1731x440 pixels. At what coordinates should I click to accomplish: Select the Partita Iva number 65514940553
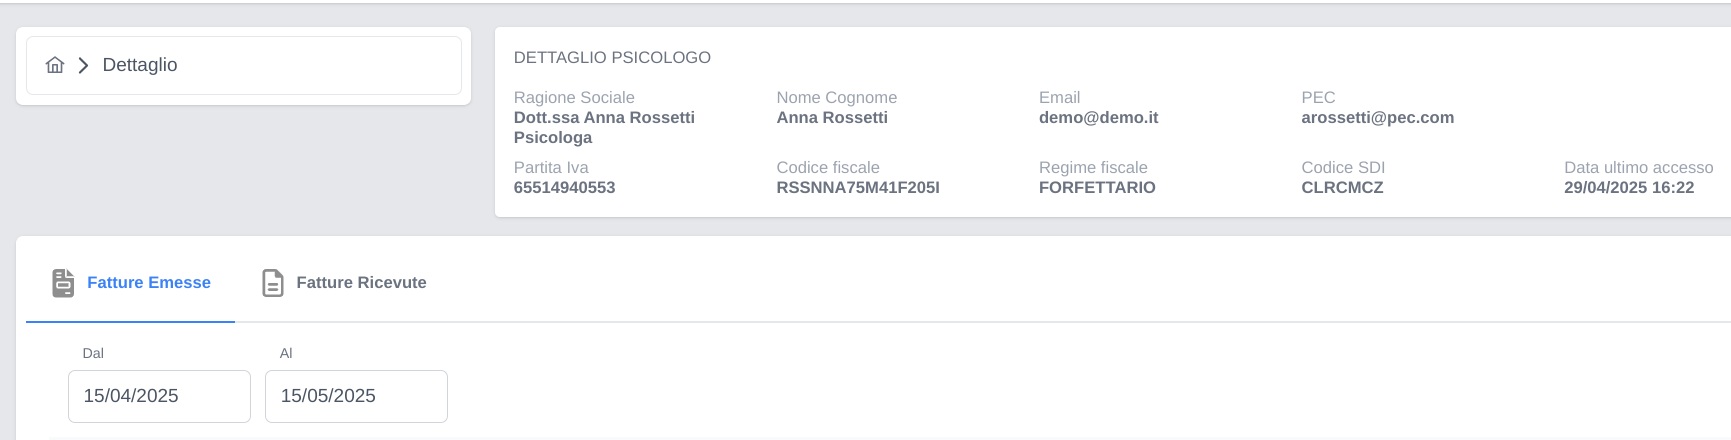[x=564, y=188]
